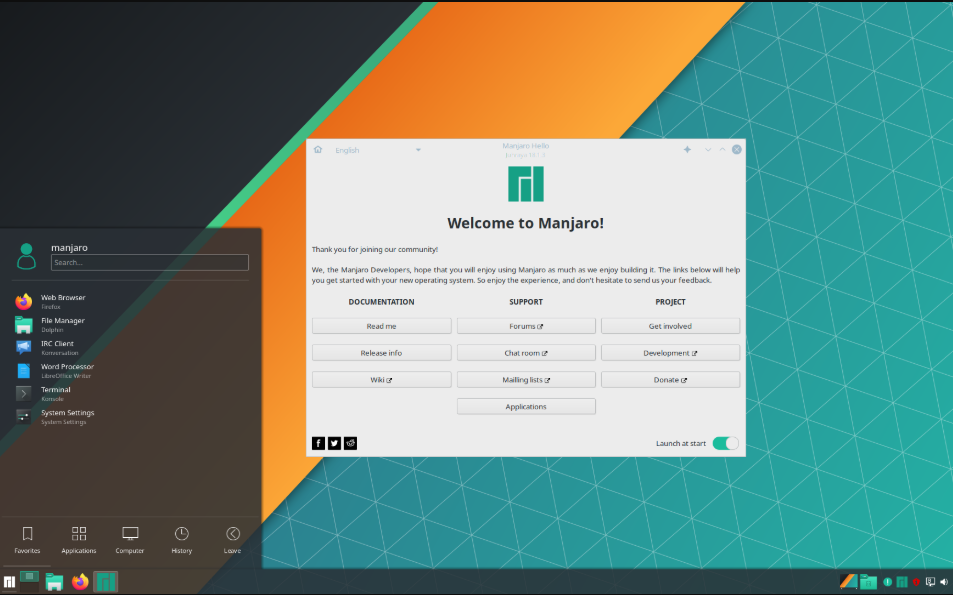Open the Dolphin file manager taskbar icon
The height and width of the screenshot is (595, 953).
[55, 582]
